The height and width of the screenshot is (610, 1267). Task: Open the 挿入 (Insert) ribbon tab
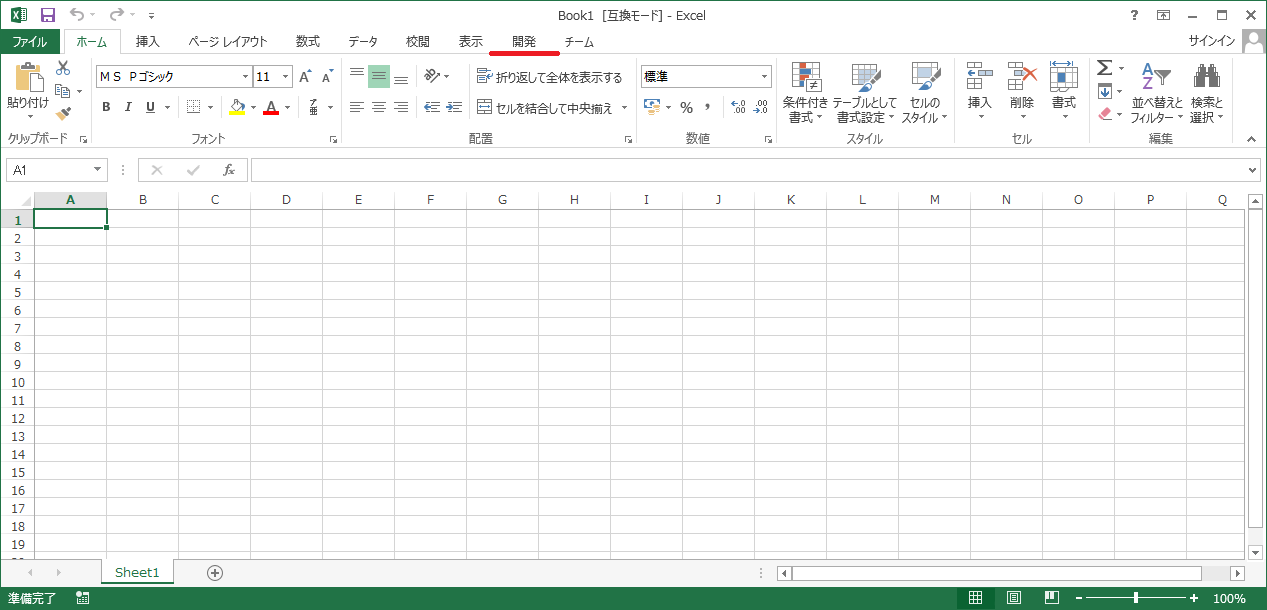click(x=148, y=41)
